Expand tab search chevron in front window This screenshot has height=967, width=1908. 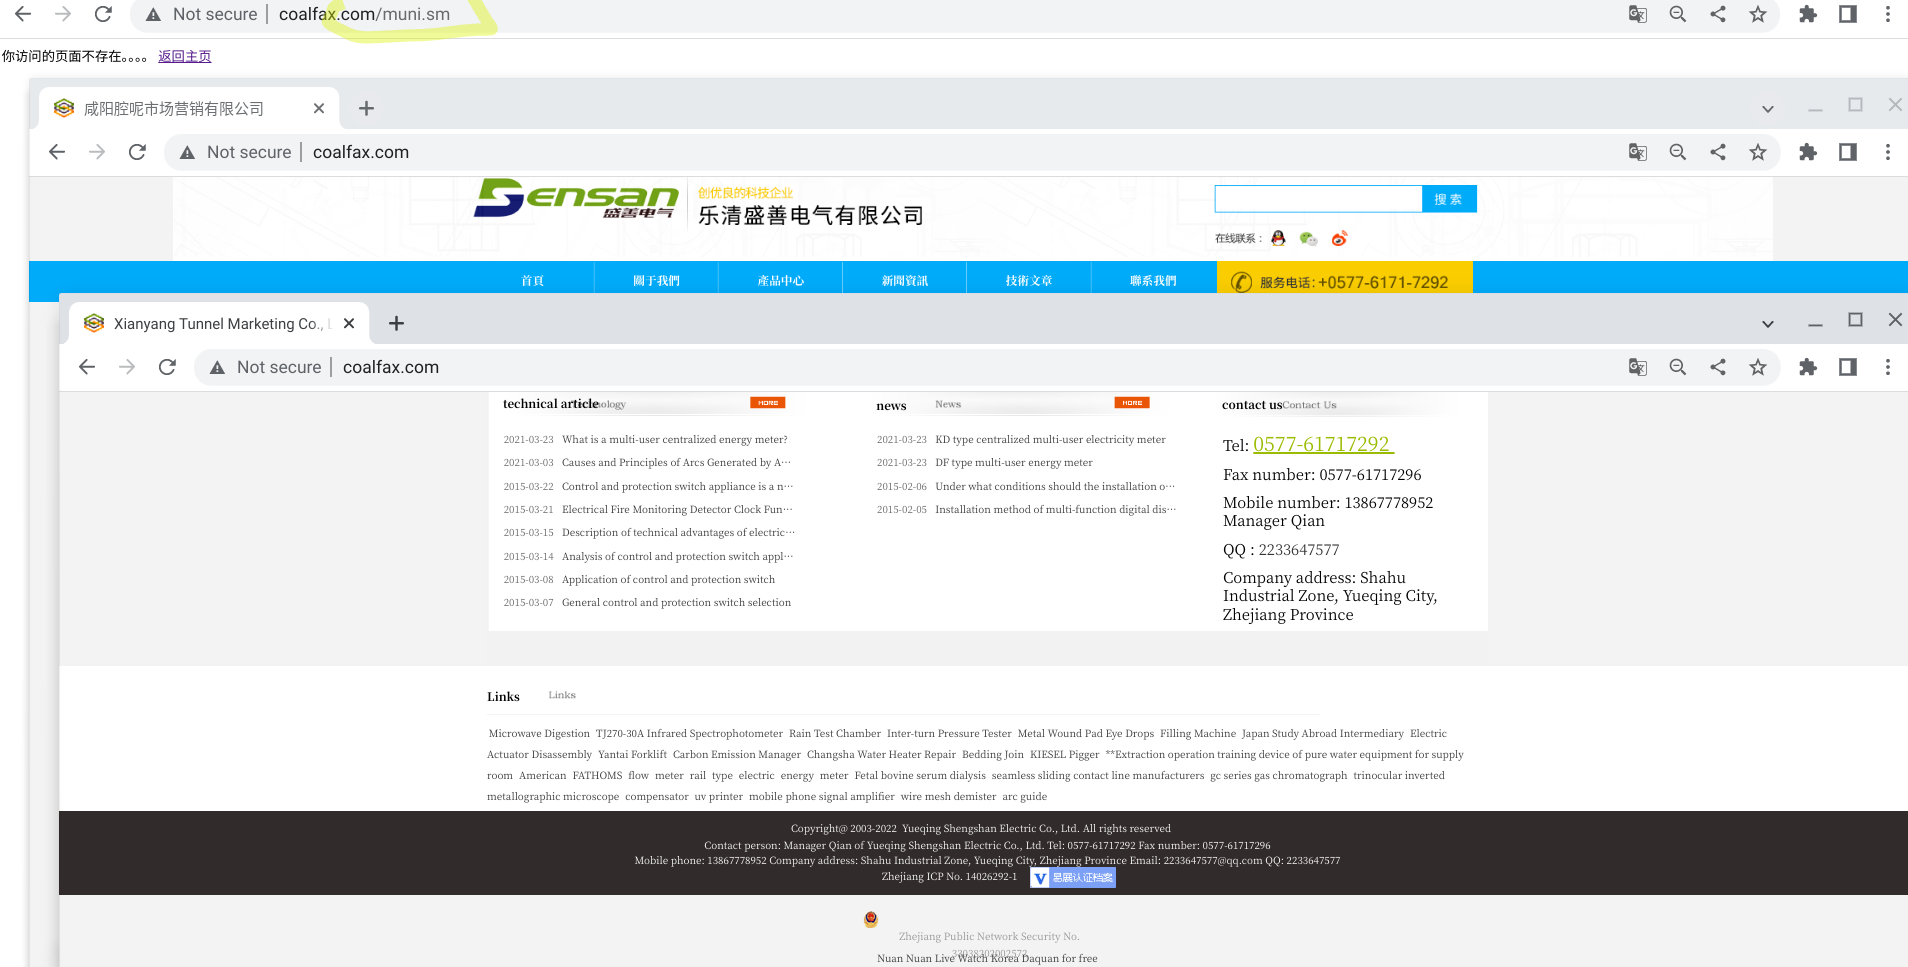pyautogui.click(x=1768, y=324)
